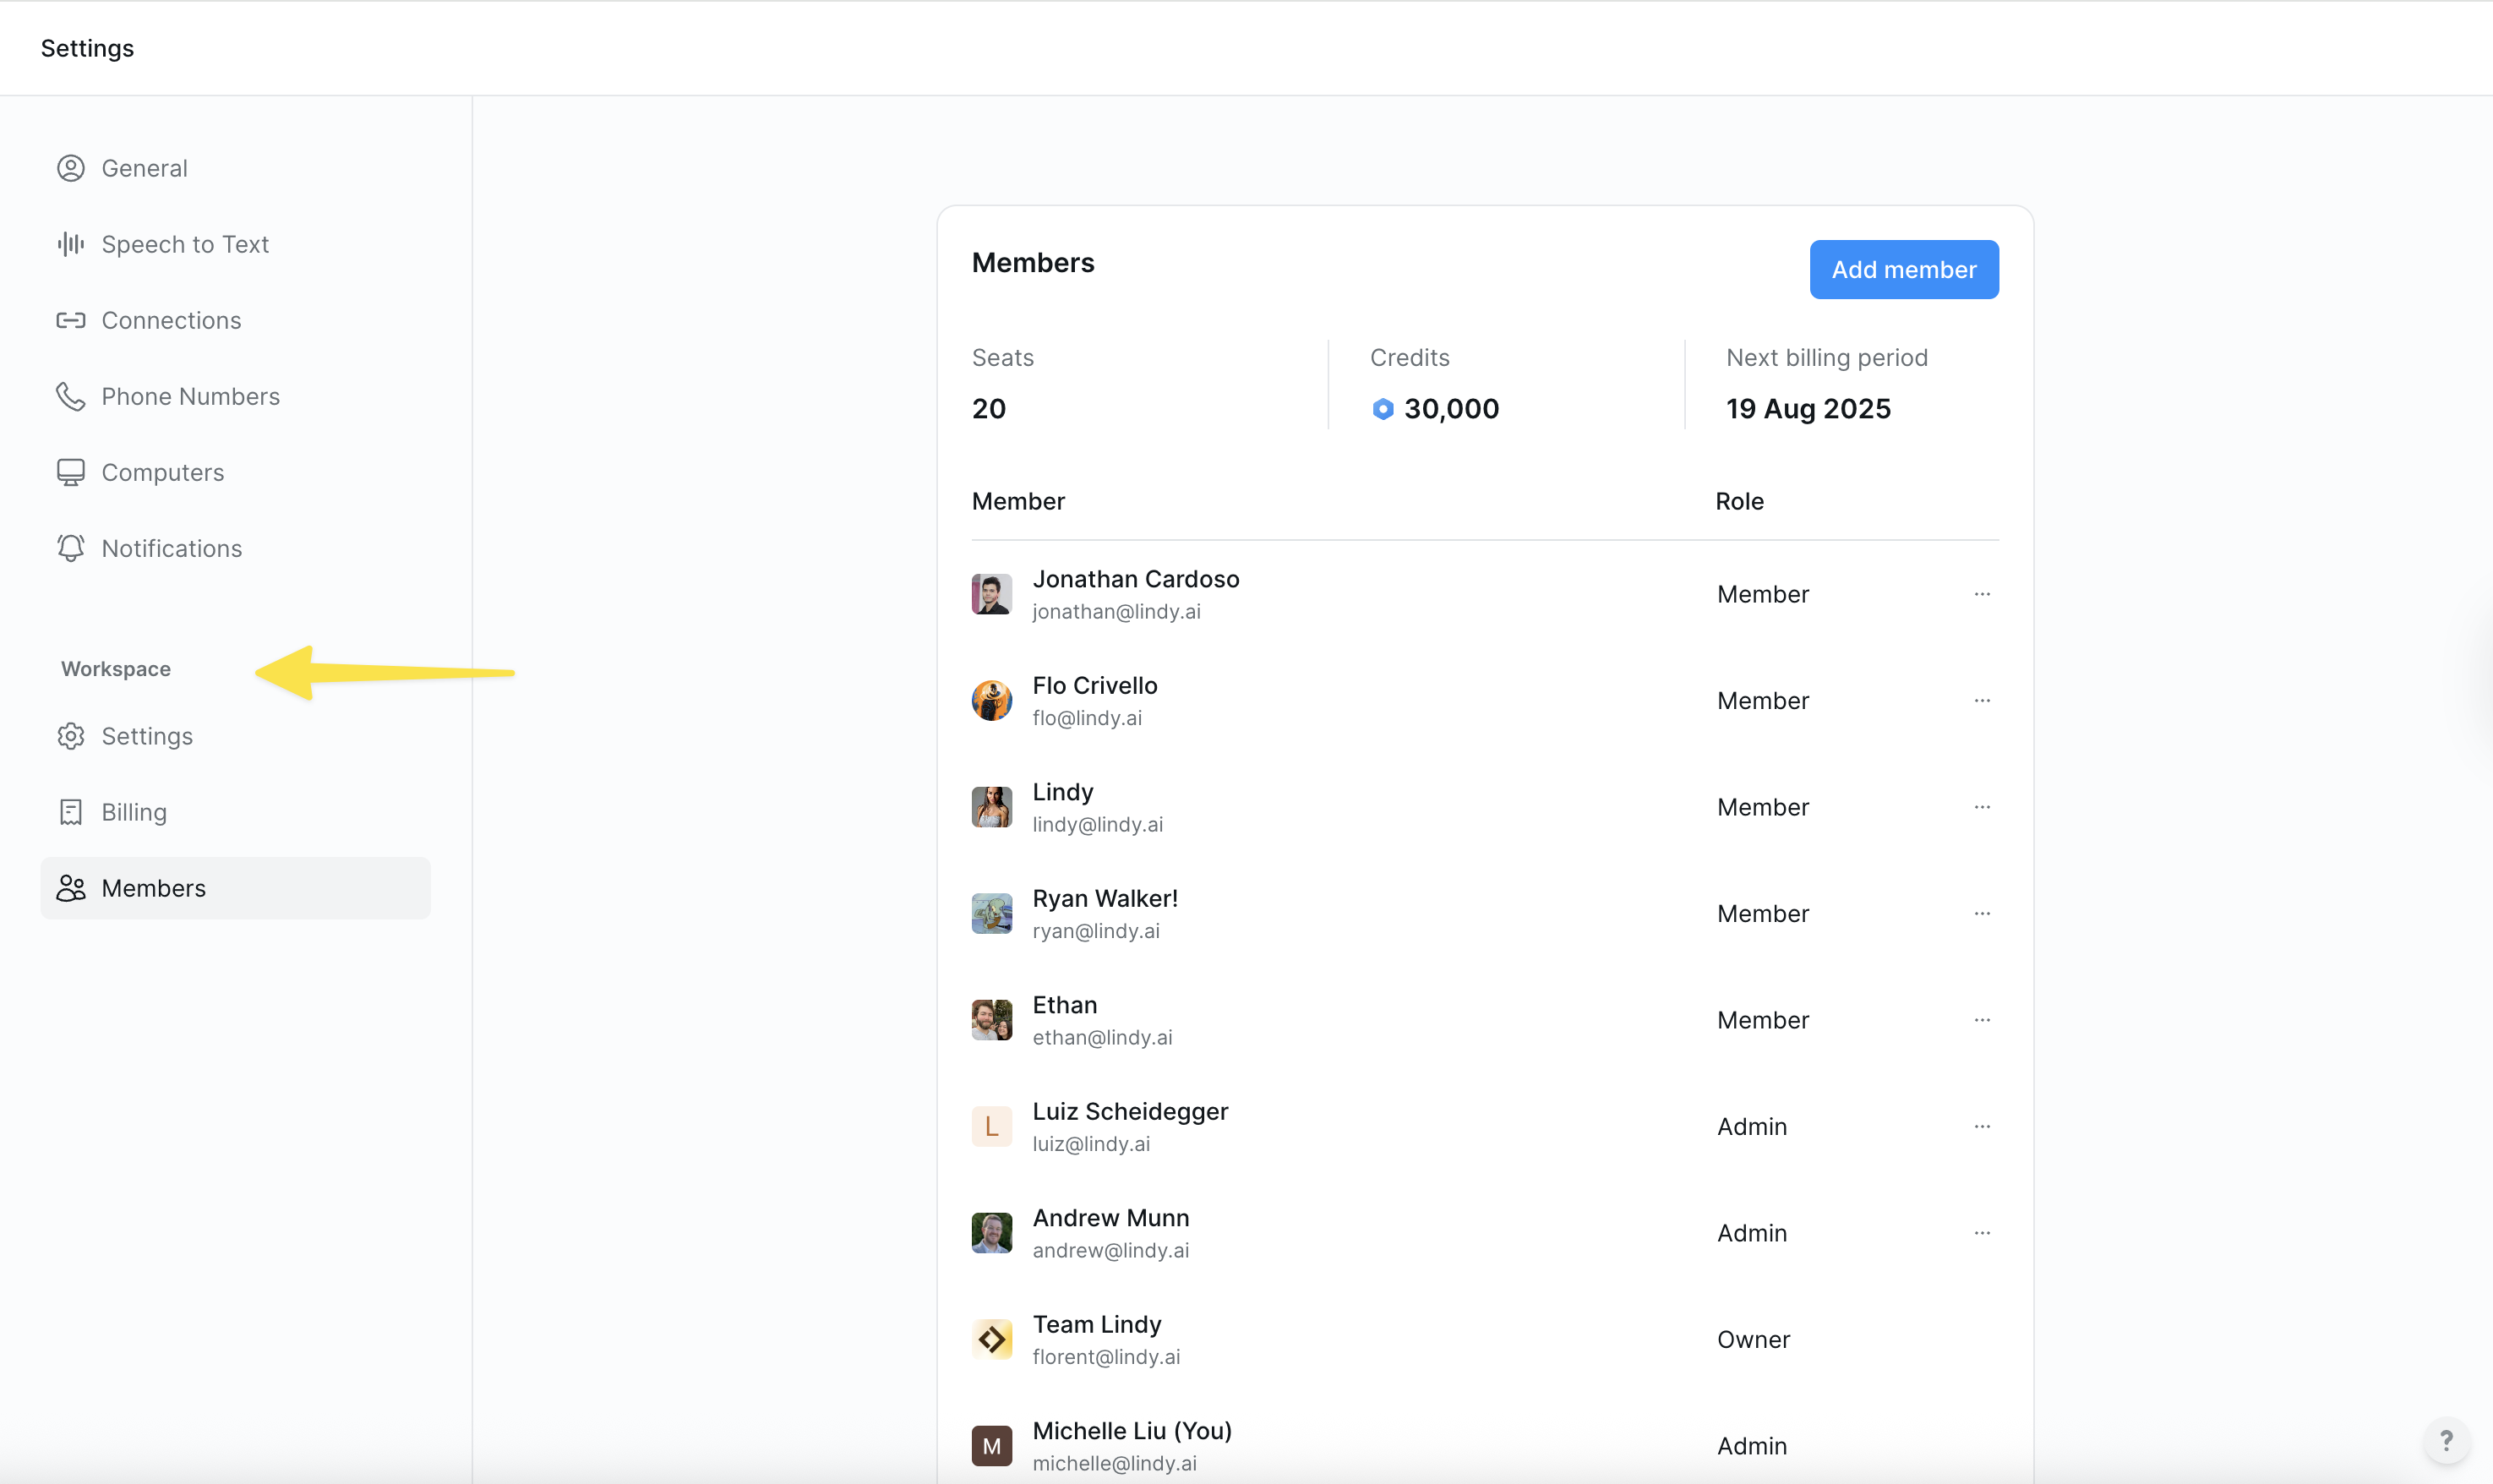Open options menu for Luiz Scheidegger
Screen dimensions: 2493x1484
1983,1126
